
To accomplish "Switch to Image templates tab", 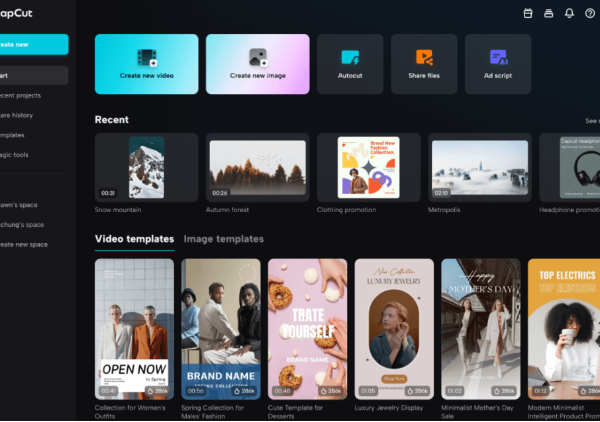I will pyautogui.click(x=223, y=239).
